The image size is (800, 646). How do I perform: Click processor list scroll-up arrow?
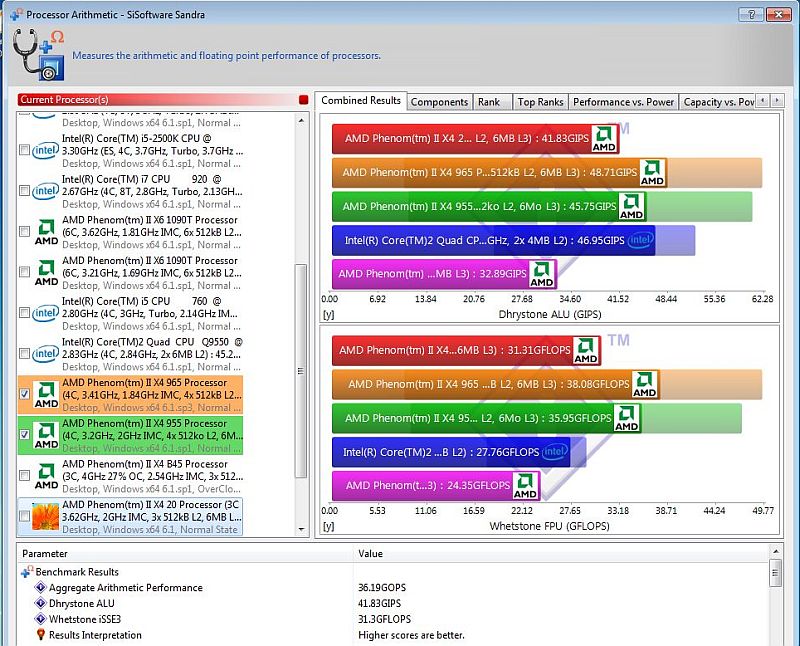click(301, 121)
